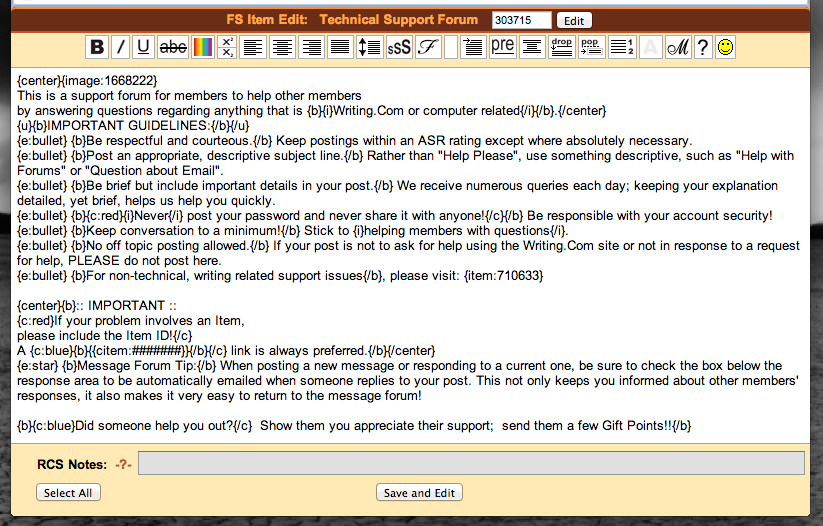Apply italic formatting
Viewport: 823px width, 526px height.
point(120,47)
